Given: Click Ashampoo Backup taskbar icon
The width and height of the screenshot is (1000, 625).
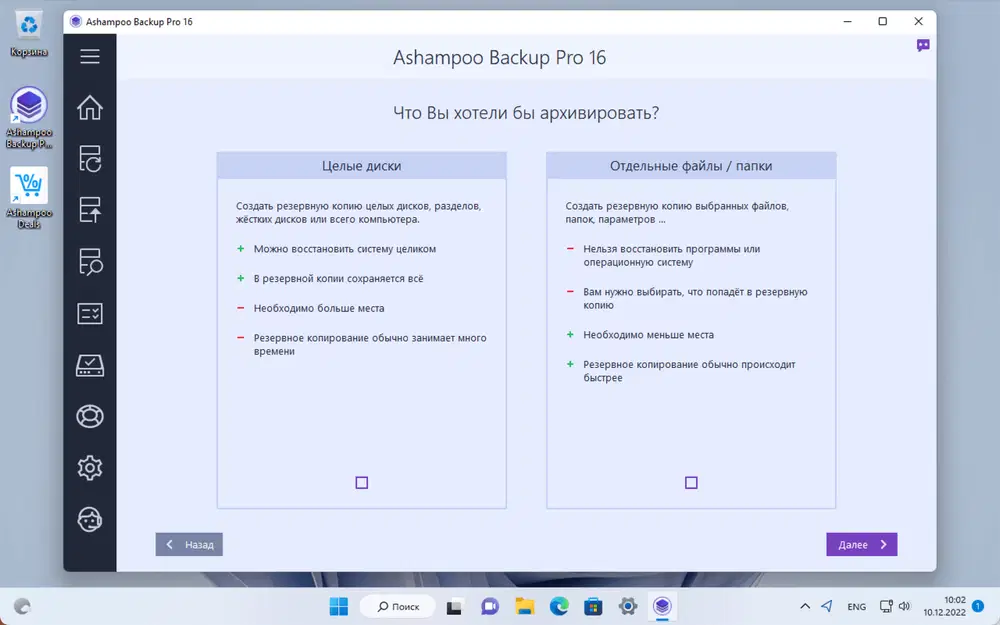Looking at the screenshot, I should click(x=662, y=607).
